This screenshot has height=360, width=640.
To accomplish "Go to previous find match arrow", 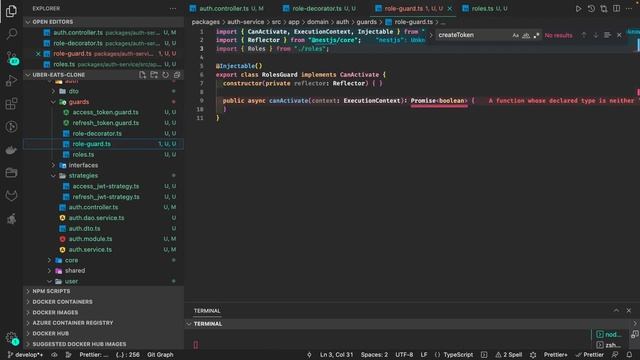I will coord(584,35).
